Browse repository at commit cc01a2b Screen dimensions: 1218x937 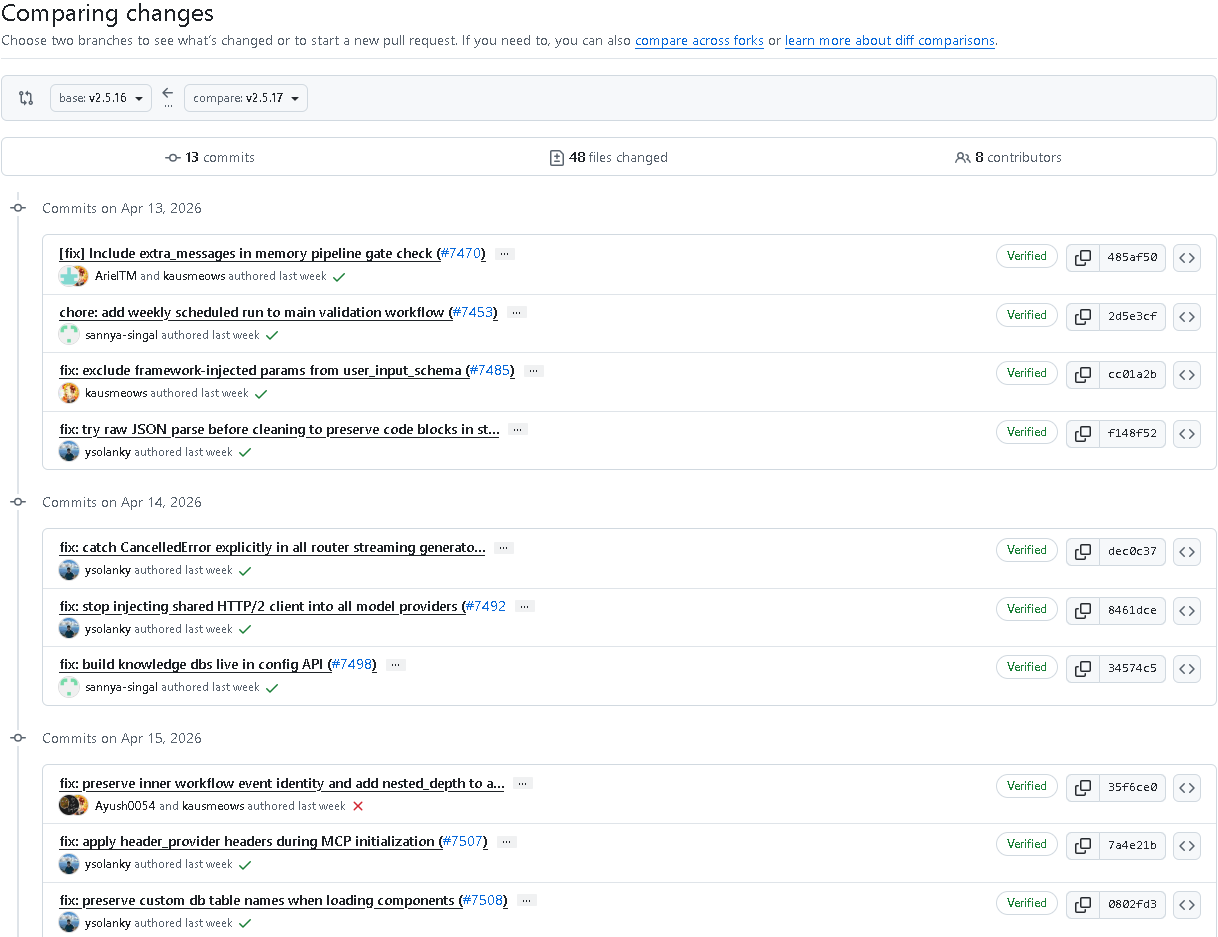pos(1186,374)
